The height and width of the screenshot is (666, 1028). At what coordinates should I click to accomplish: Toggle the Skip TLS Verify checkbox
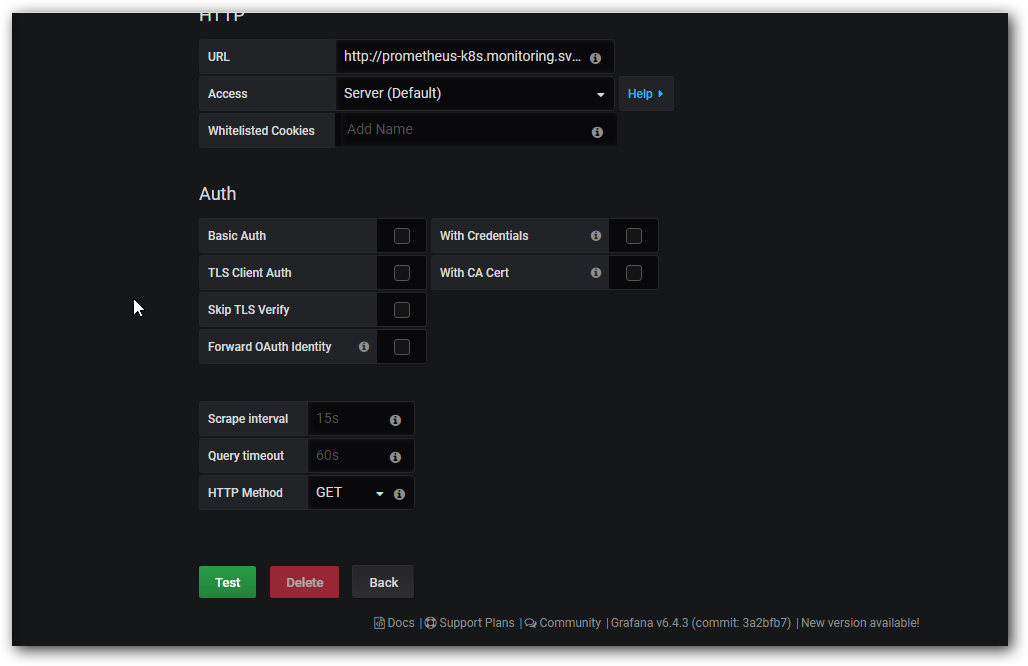(402, 310)
